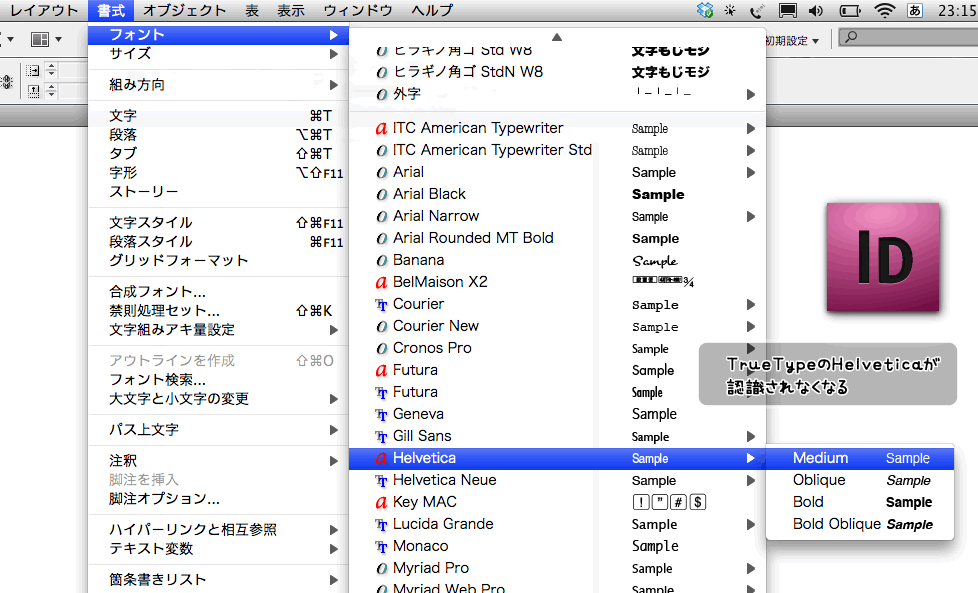Screen dimensions: 978x593
Task: Choose the Helvetica Bold Oblique style
Action: 860,524
